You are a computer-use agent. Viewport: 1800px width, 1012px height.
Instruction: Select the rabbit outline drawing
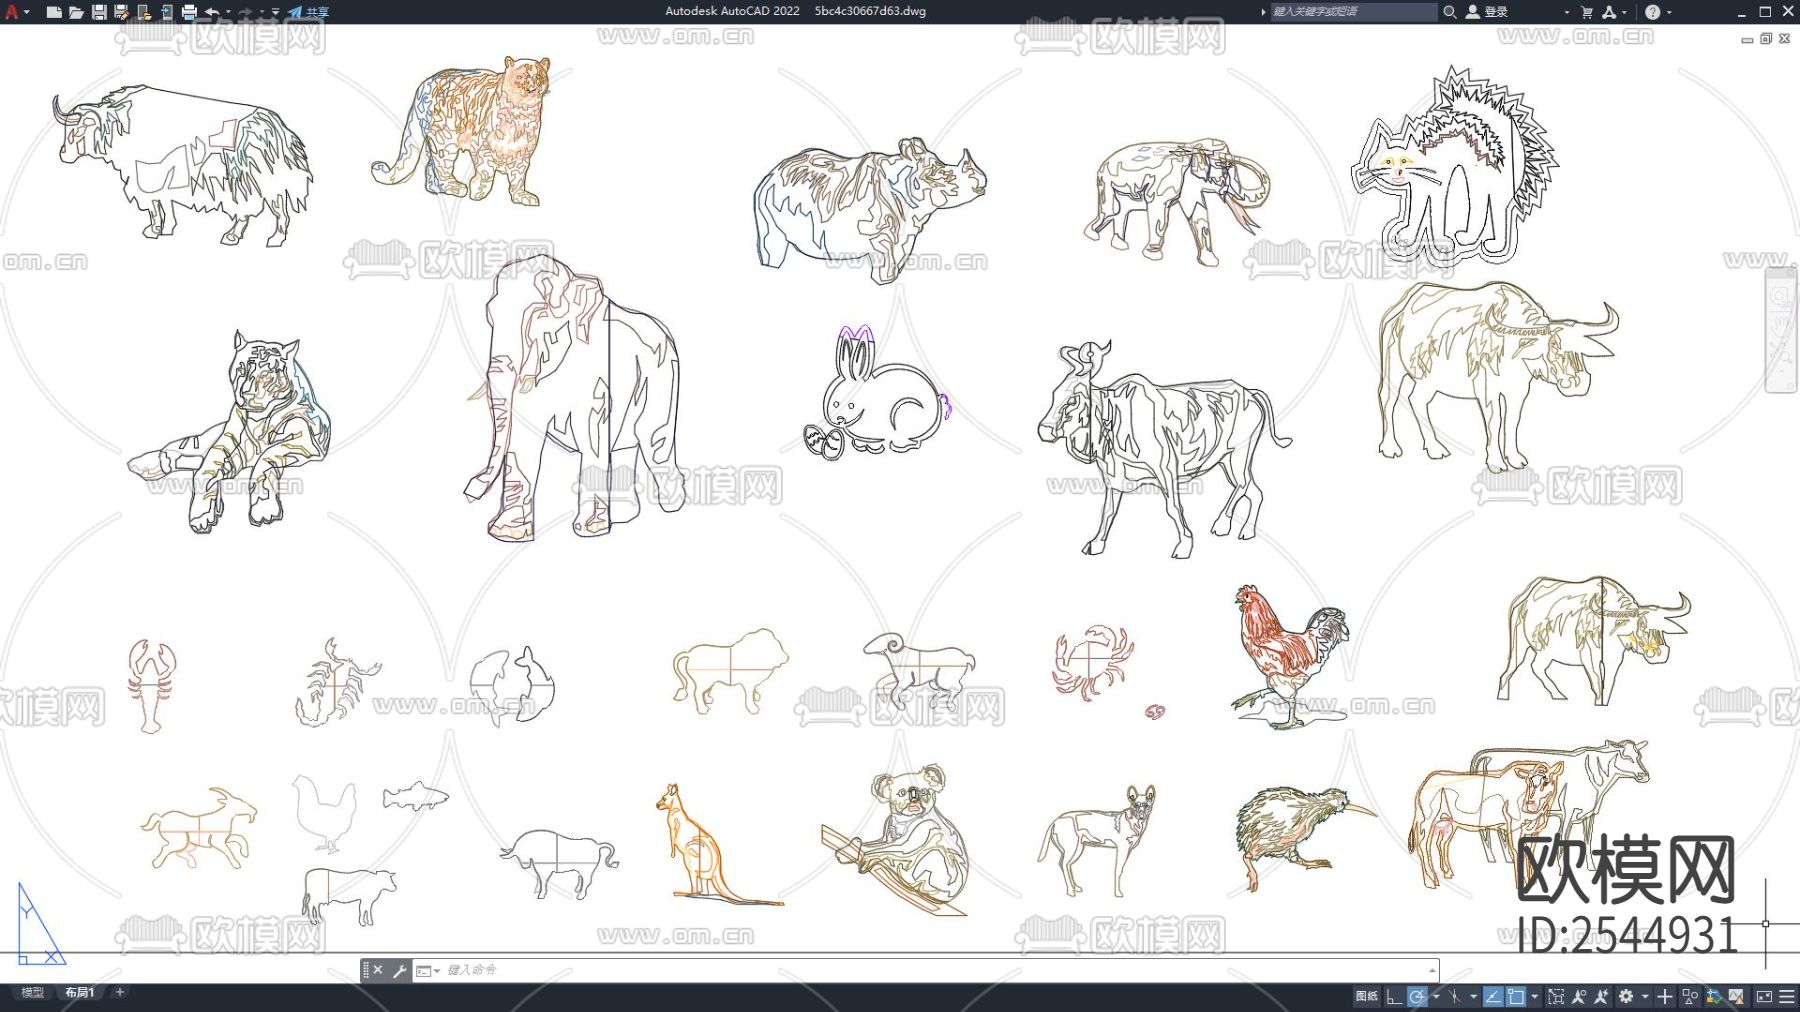pyautogui.click(x=877, y=393)
